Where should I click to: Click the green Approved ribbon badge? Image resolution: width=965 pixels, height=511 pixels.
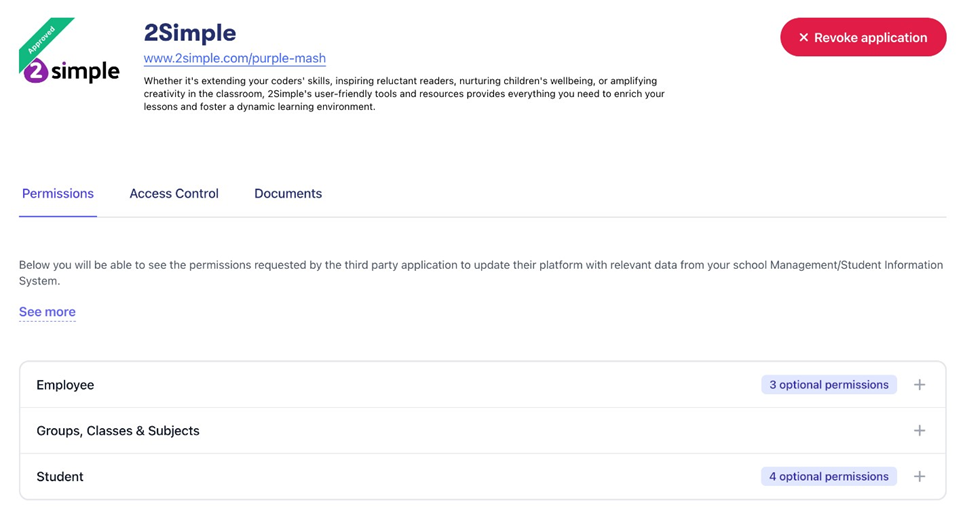coord(43,42)
